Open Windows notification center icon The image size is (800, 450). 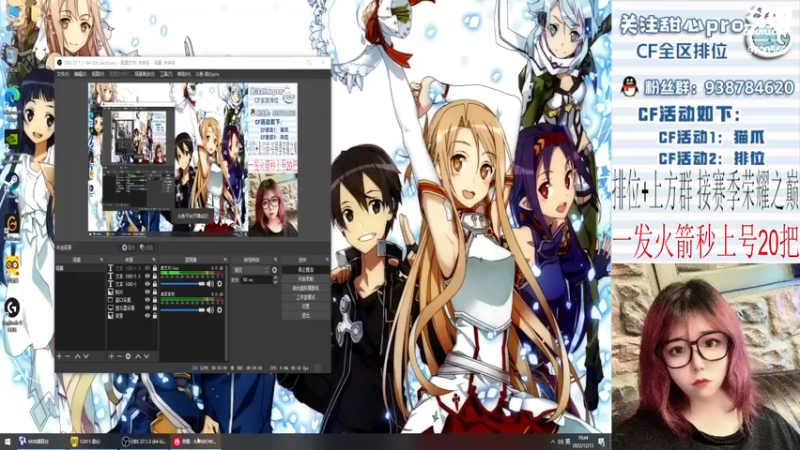click(602, 441)
